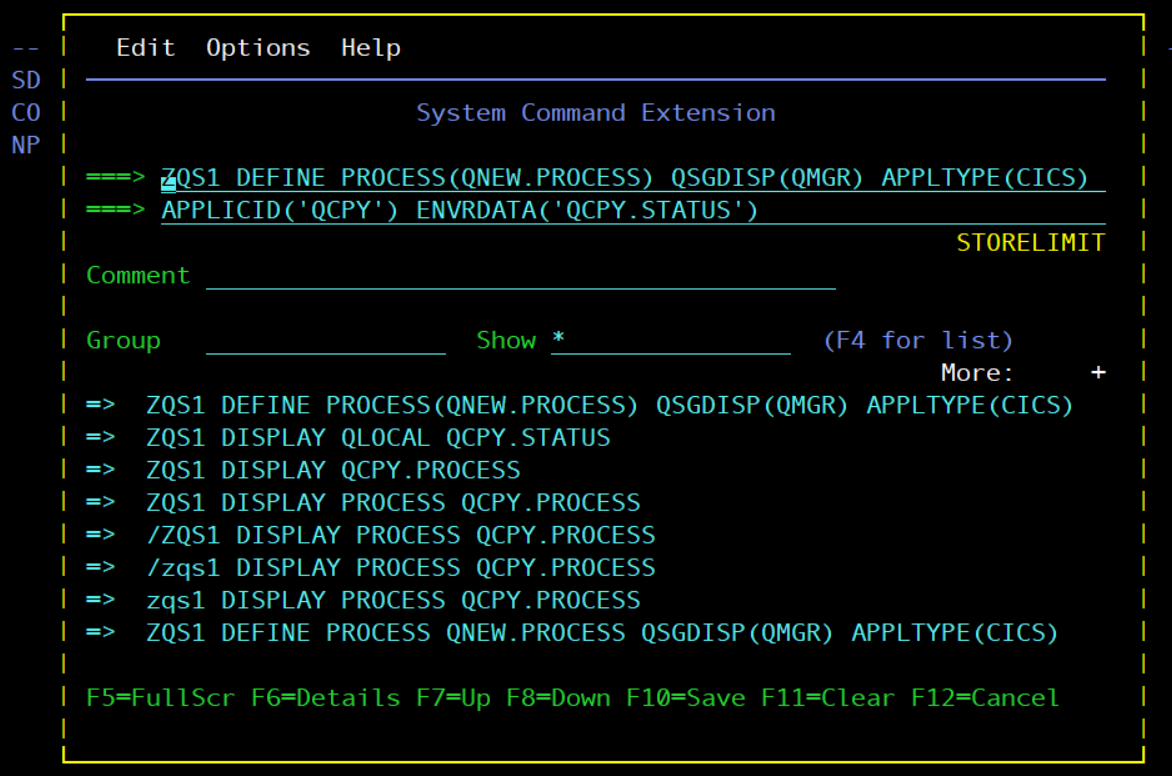Open the Options menu
This screenshot has width=1172, height=776.
click(258, 48)
